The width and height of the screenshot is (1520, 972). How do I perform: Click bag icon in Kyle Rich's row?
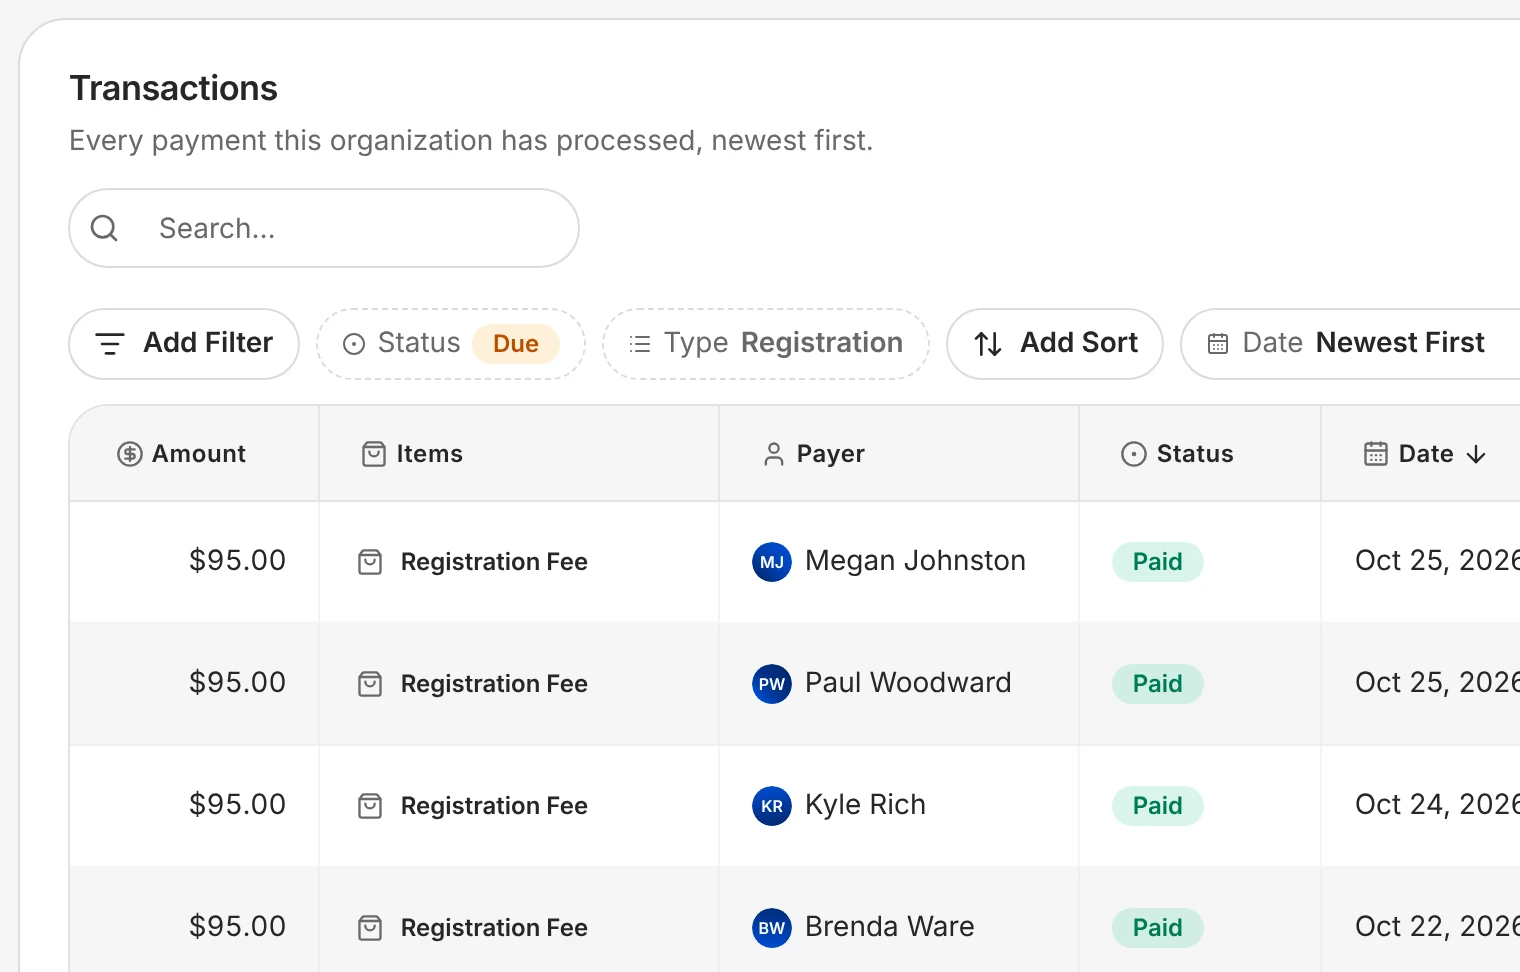pos(370,806)
